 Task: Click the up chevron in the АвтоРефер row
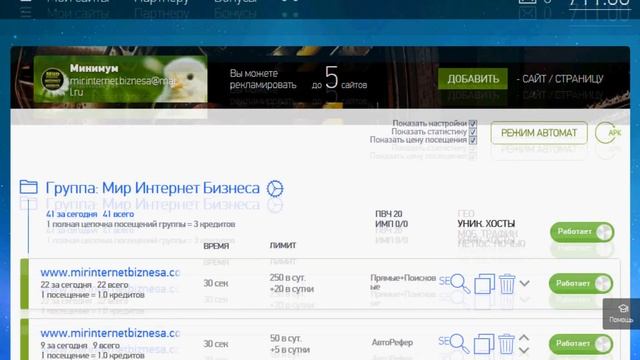tap(524, 338)
